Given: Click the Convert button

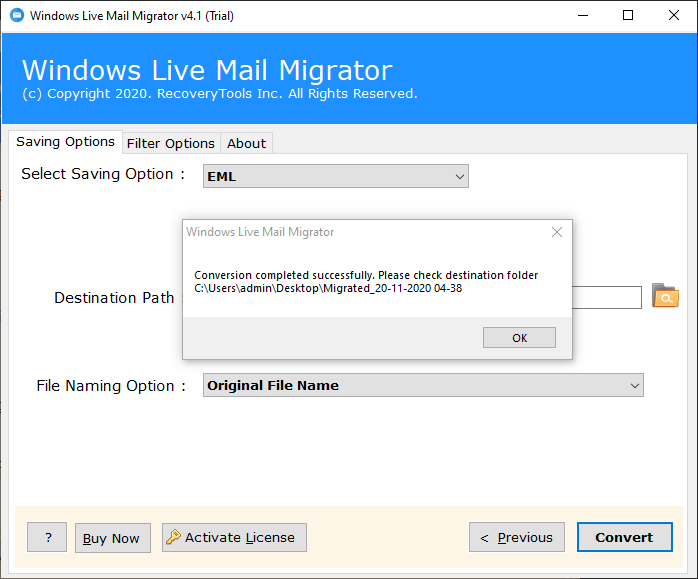Looking at the screenshot, I should coord(625,537).
